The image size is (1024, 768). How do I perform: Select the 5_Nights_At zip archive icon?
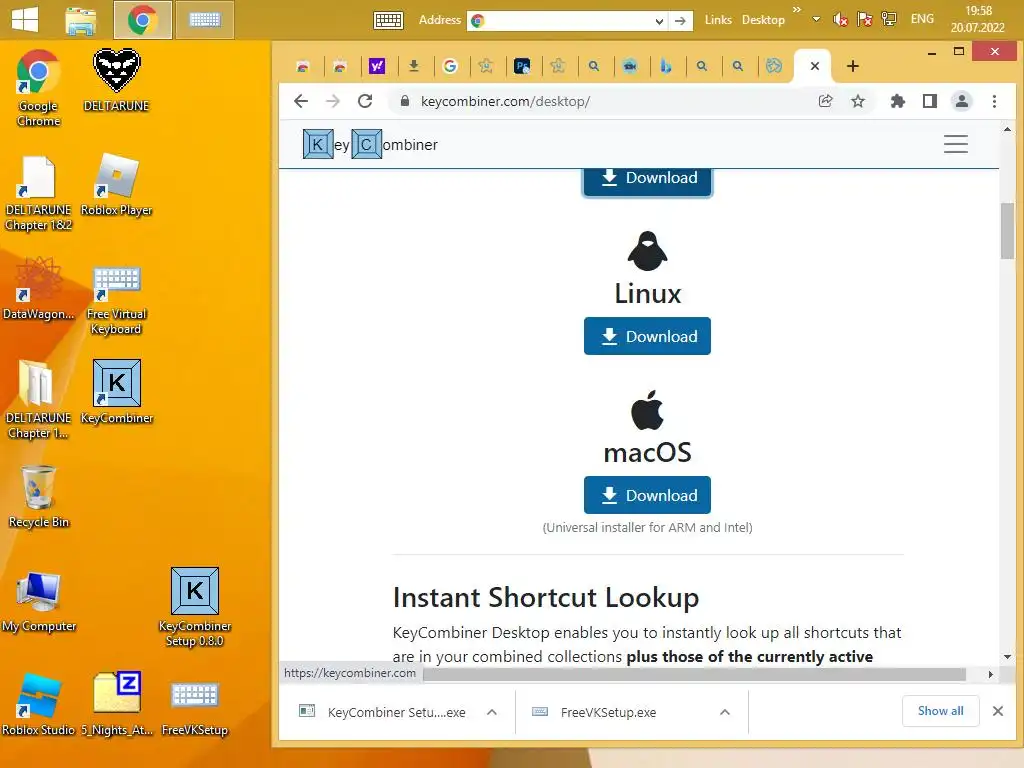116,704
